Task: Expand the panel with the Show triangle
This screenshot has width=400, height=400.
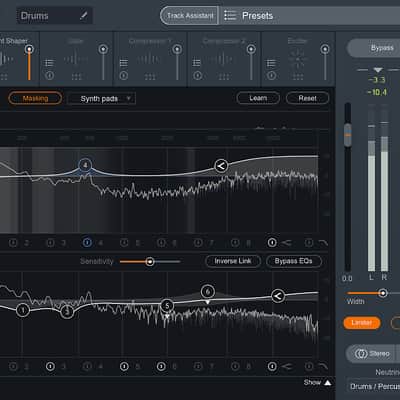Action: point(328,383)
